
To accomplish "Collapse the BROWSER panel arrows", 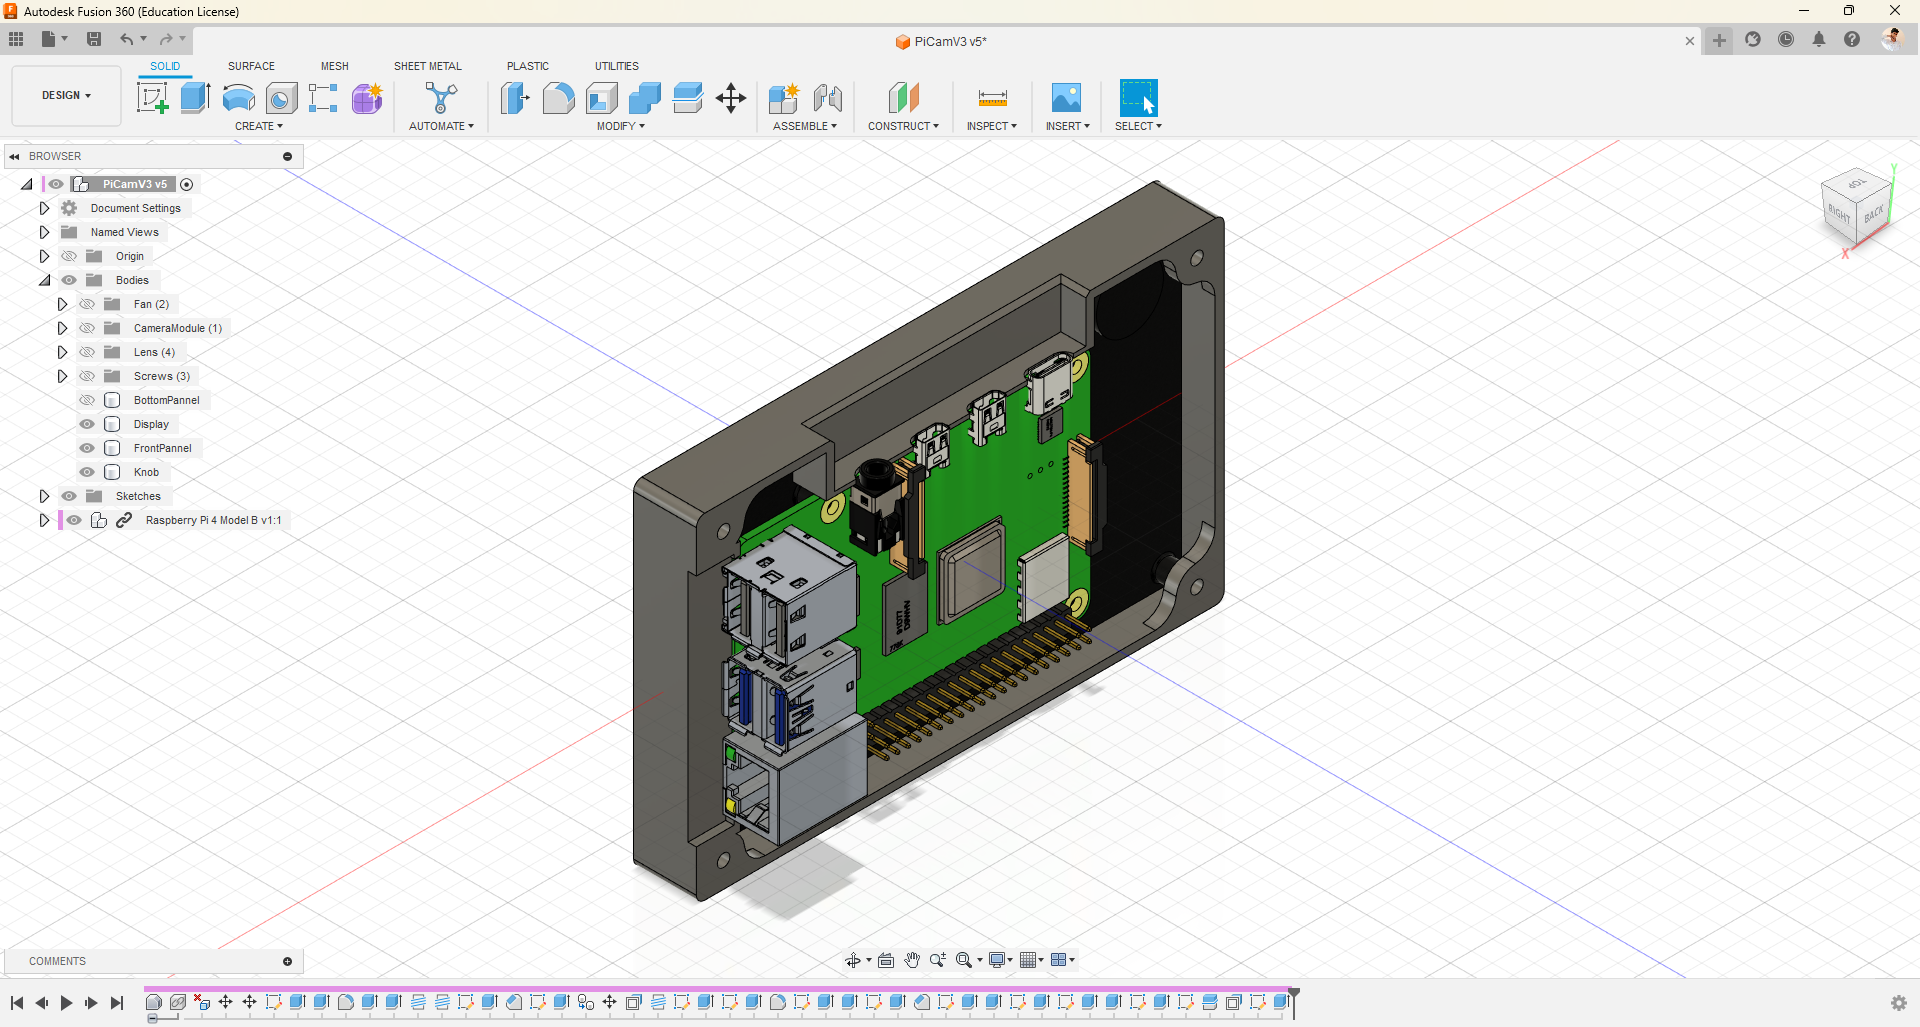I will coord(15,157).
